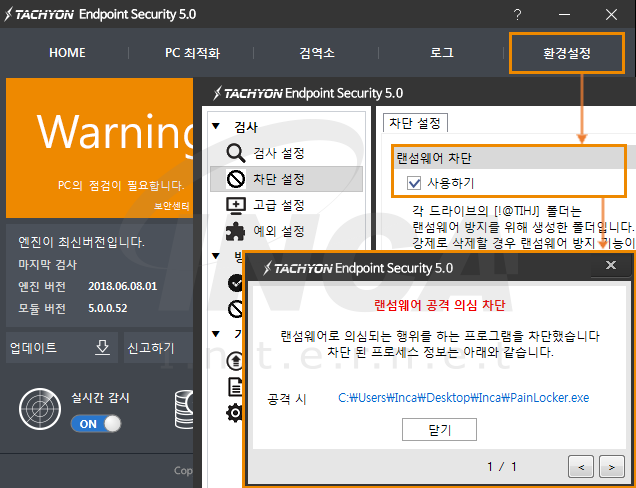Switch to PC 최적화 tab

pos(192,53)
